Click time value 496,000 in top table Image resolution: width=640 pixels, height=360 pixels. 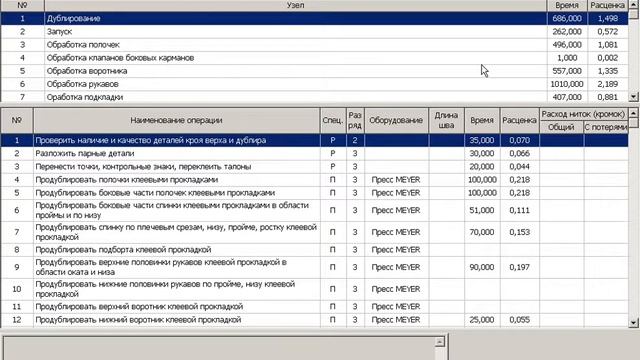click(567, 44)
